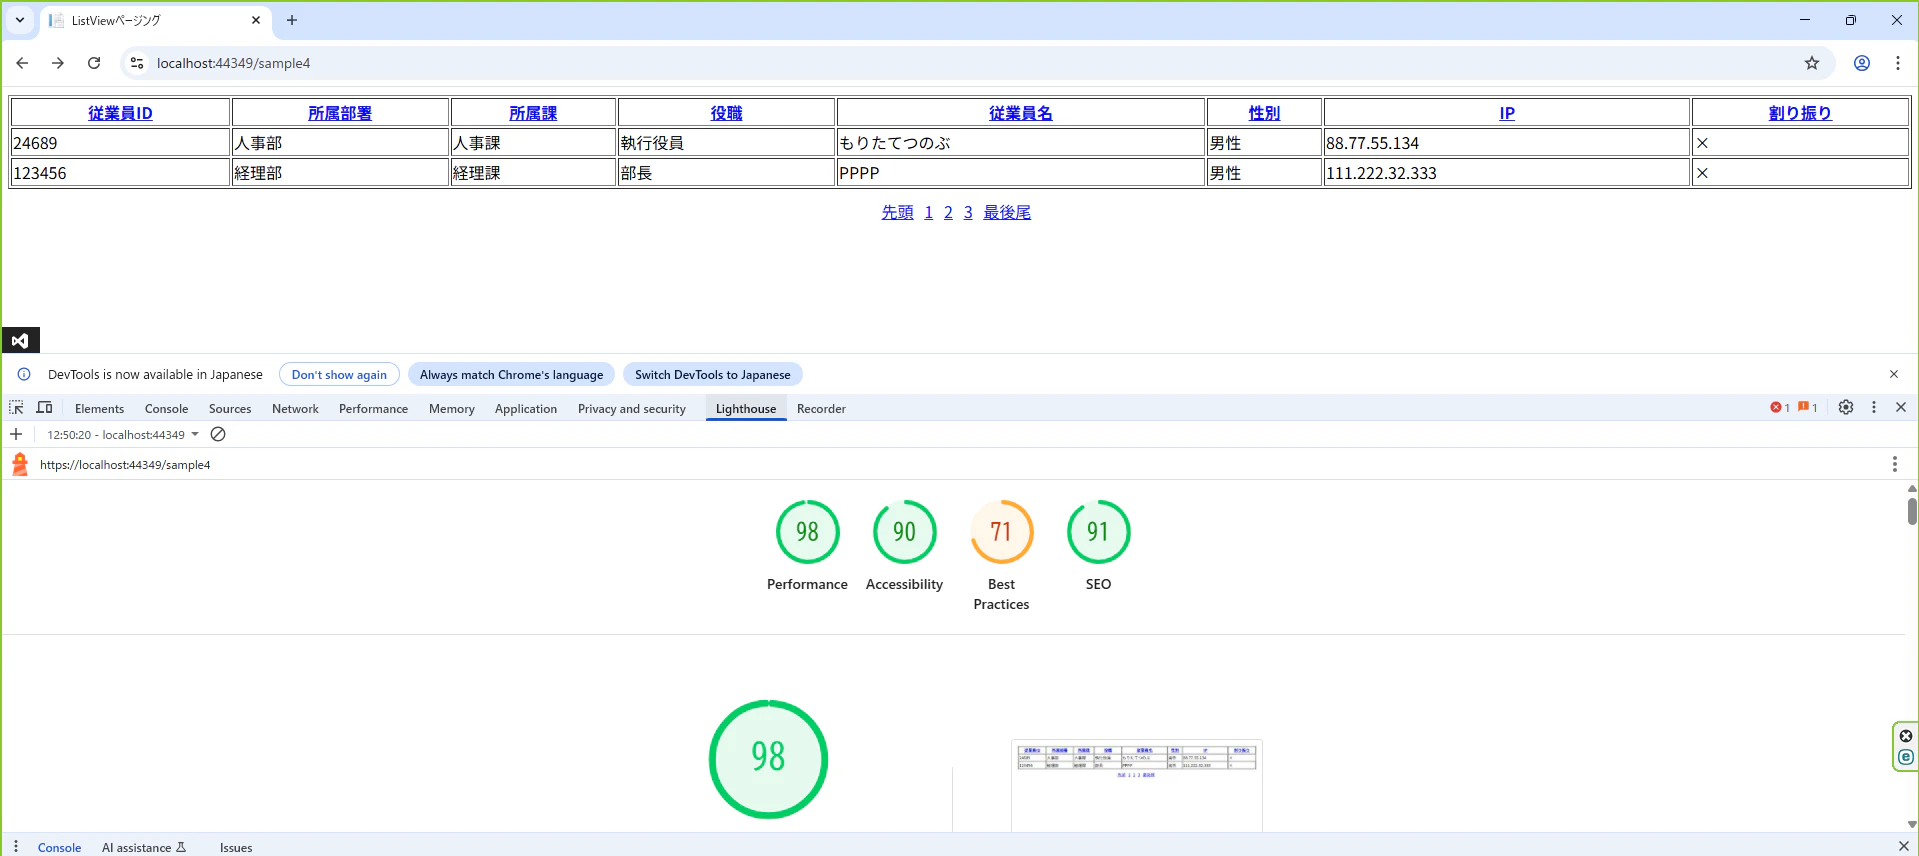
Task: Go to 先頭 first page link
Action: [x=897, y=212]
